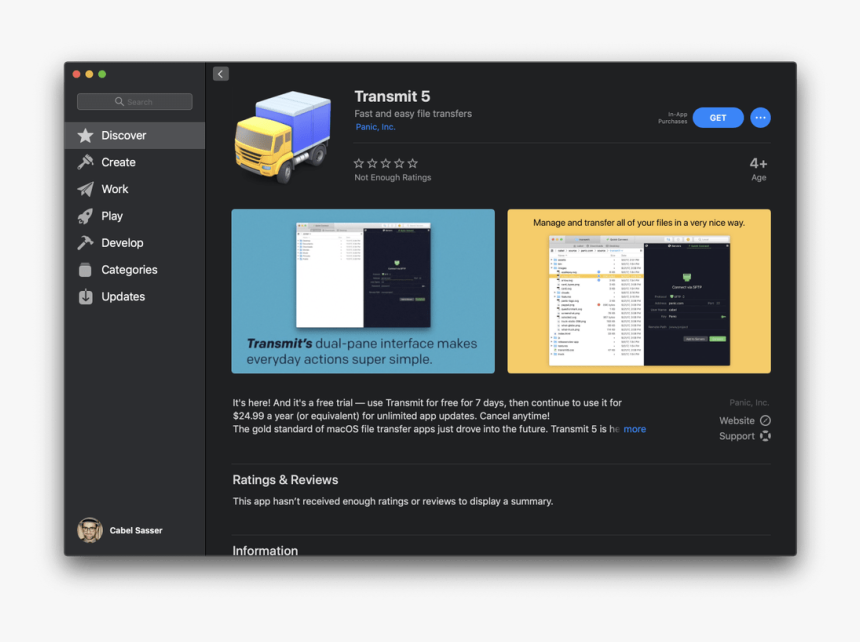The height and width of the screenshot is (642, 860).
Task: Click the Cabel Sasser account name
Action: click(136, 530)
